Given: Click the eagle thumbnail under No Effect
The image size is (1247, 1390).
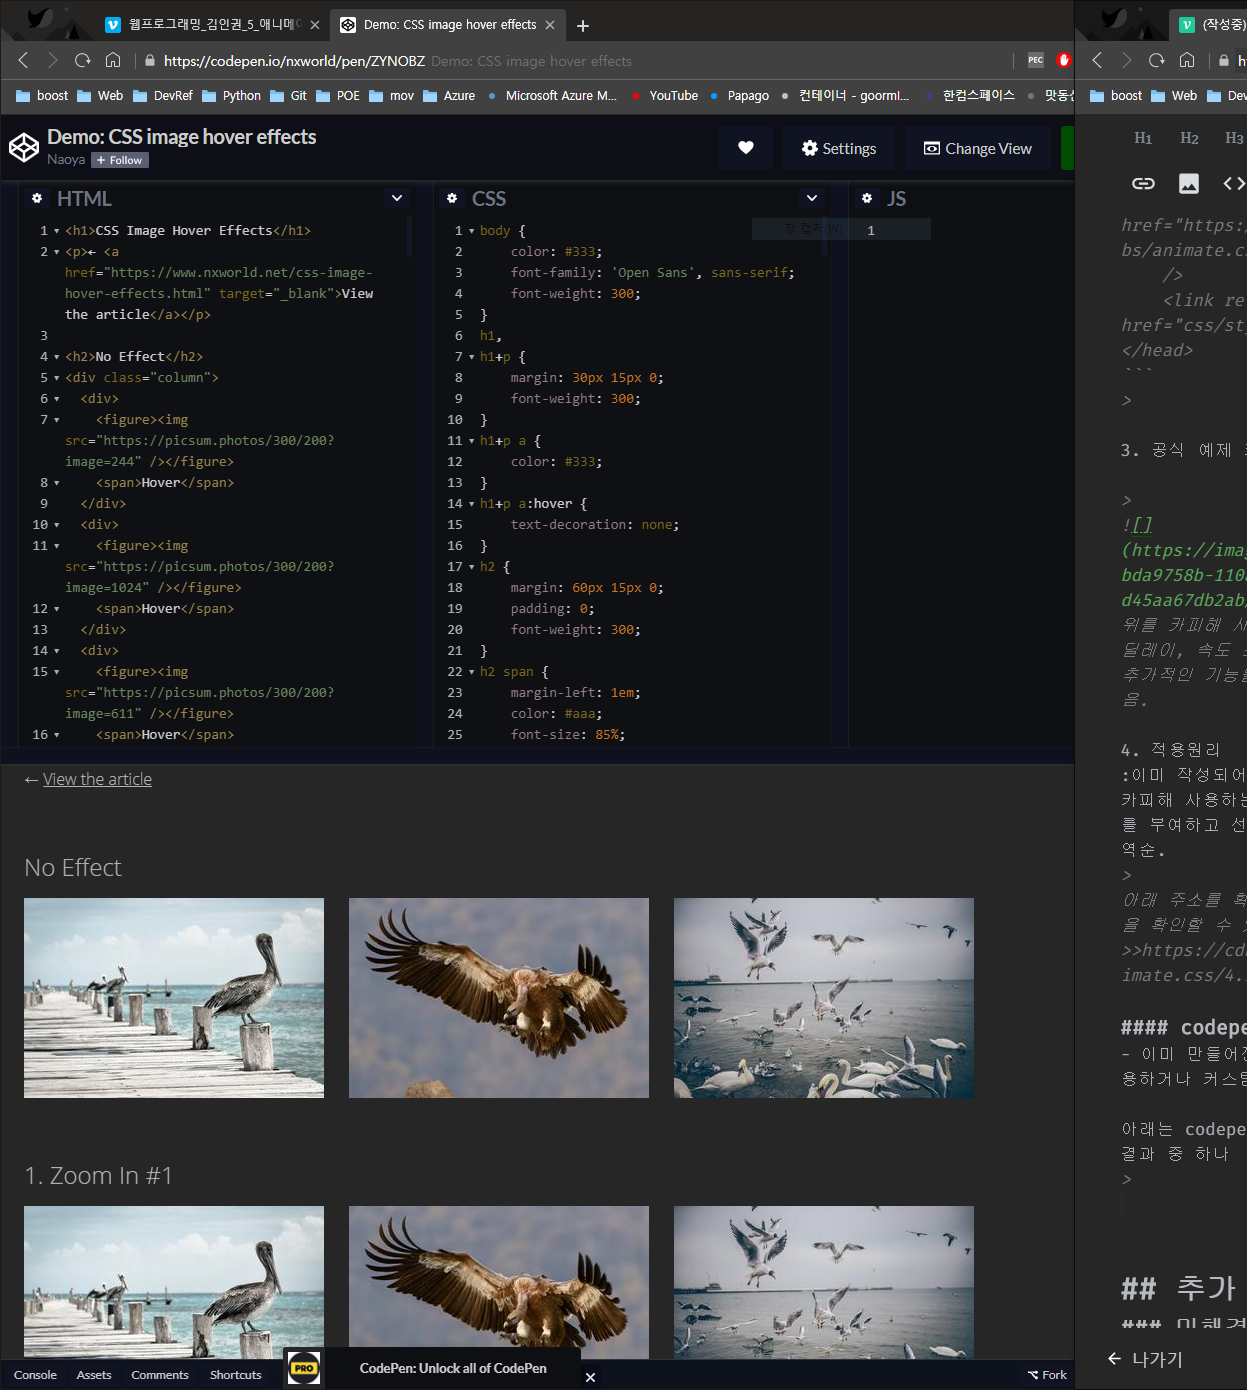Looking at the screenshot, I should [x=498, y=997].
